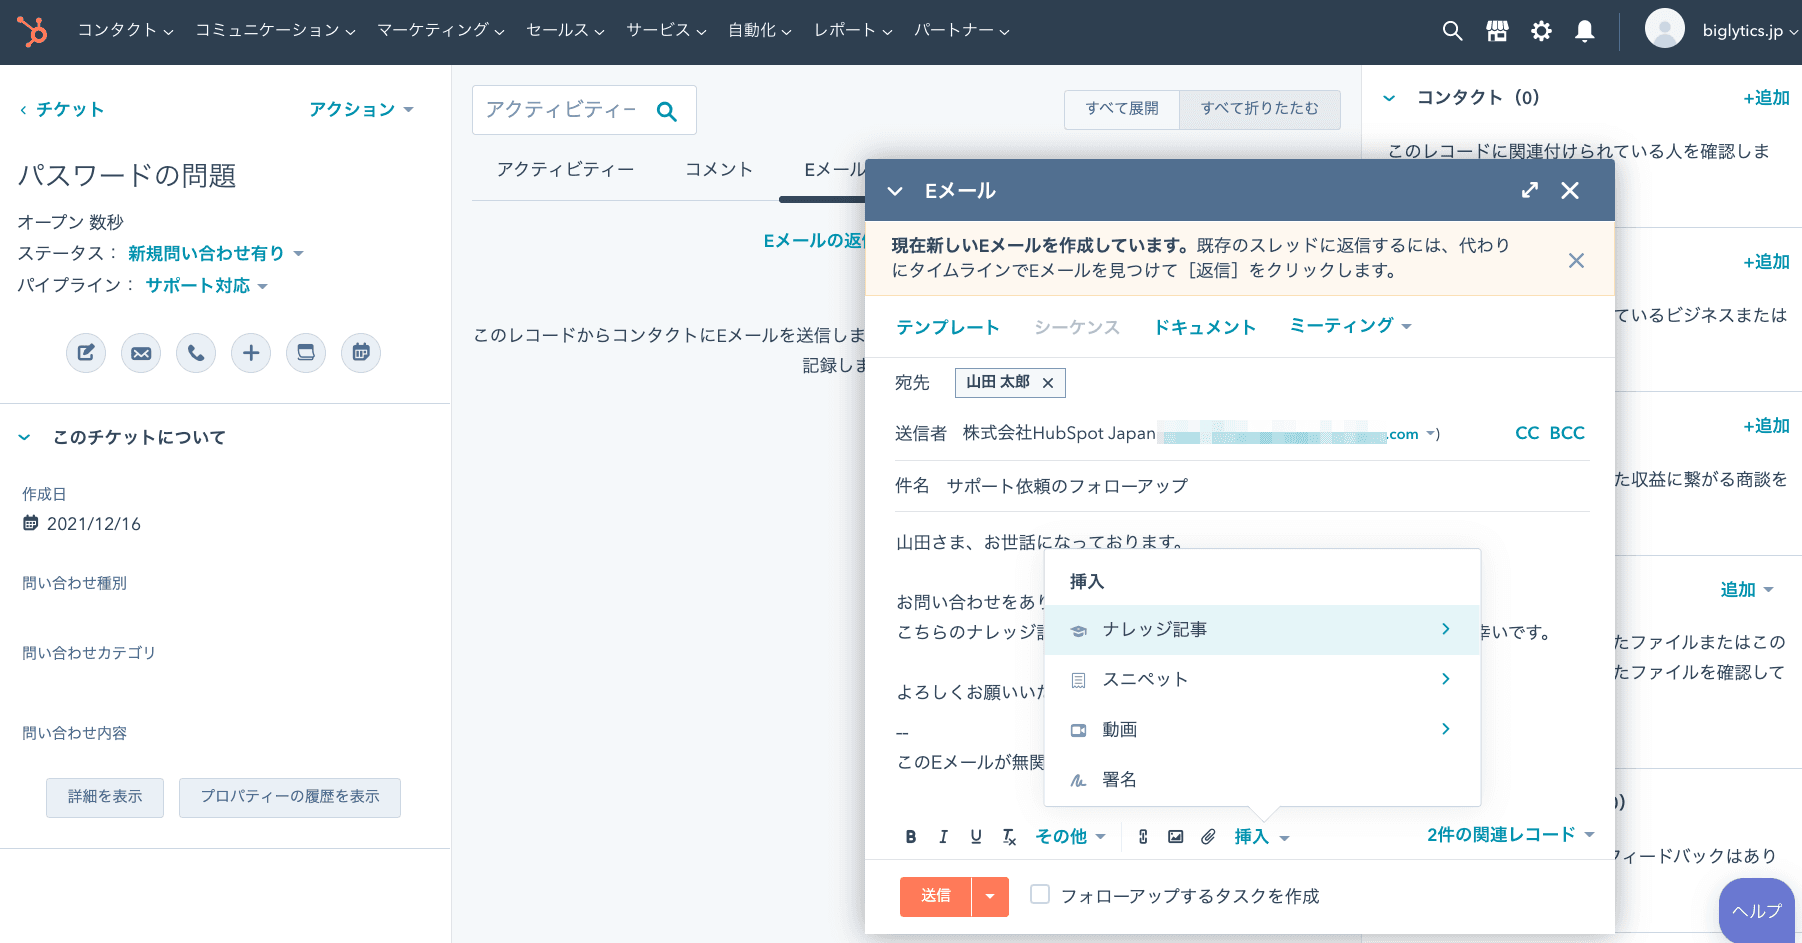
Task: Switch to the コメント tab
Action: [718, 170]
